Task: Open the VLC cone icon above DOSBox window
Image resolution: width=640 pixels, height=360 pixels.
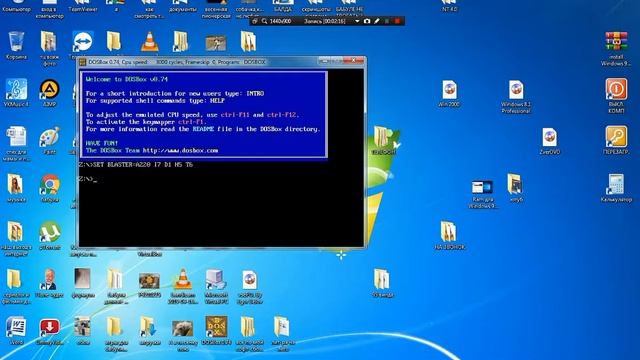Action: tap(149, 42)
